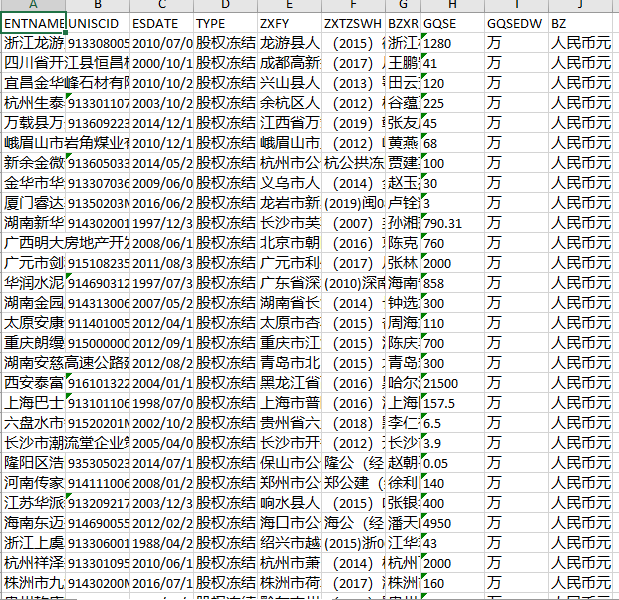The width and height of the screenshot is (619, 600).
Task: Select the 长沙市潮流堂企业 company name cell
Action: [x=34, y=443]
